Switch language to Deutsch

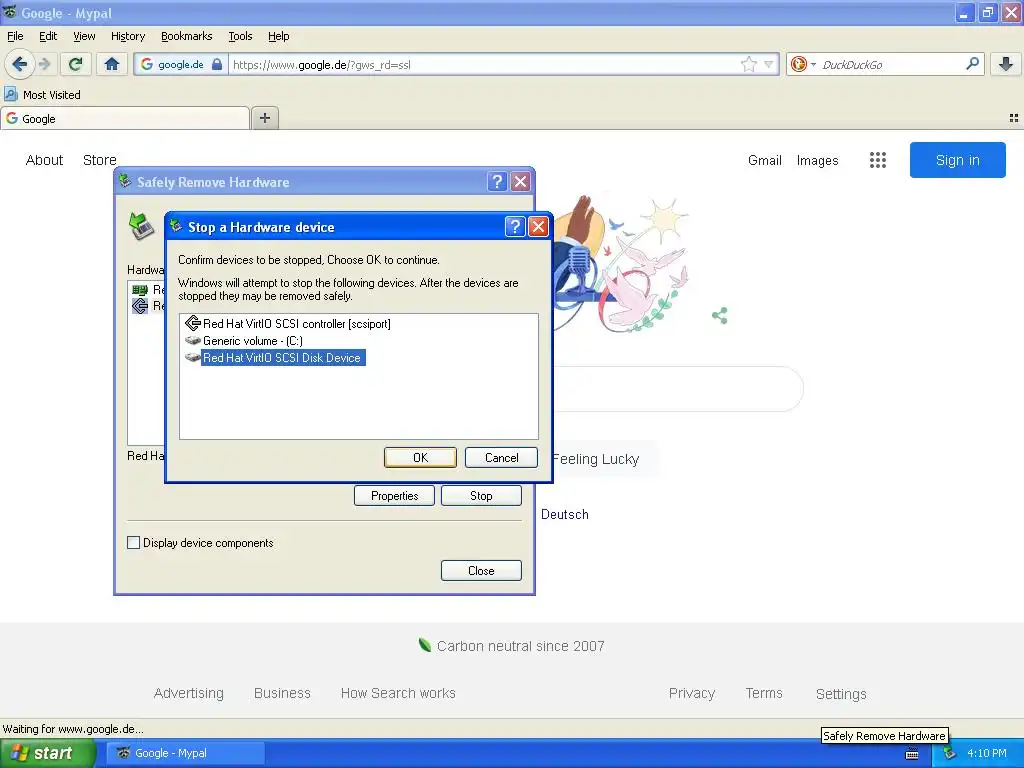pyautogui.click(x=565, y=515)
